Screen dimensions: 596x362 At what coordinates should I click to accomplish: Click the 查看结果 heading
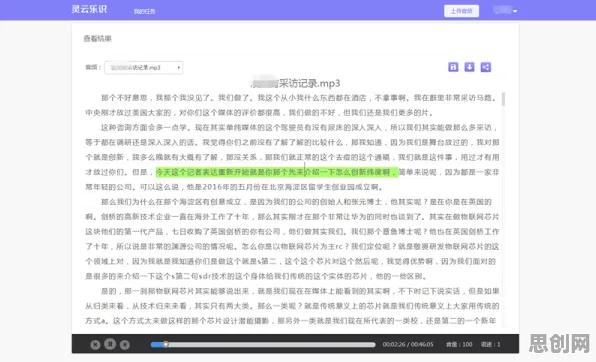[97, 38]
